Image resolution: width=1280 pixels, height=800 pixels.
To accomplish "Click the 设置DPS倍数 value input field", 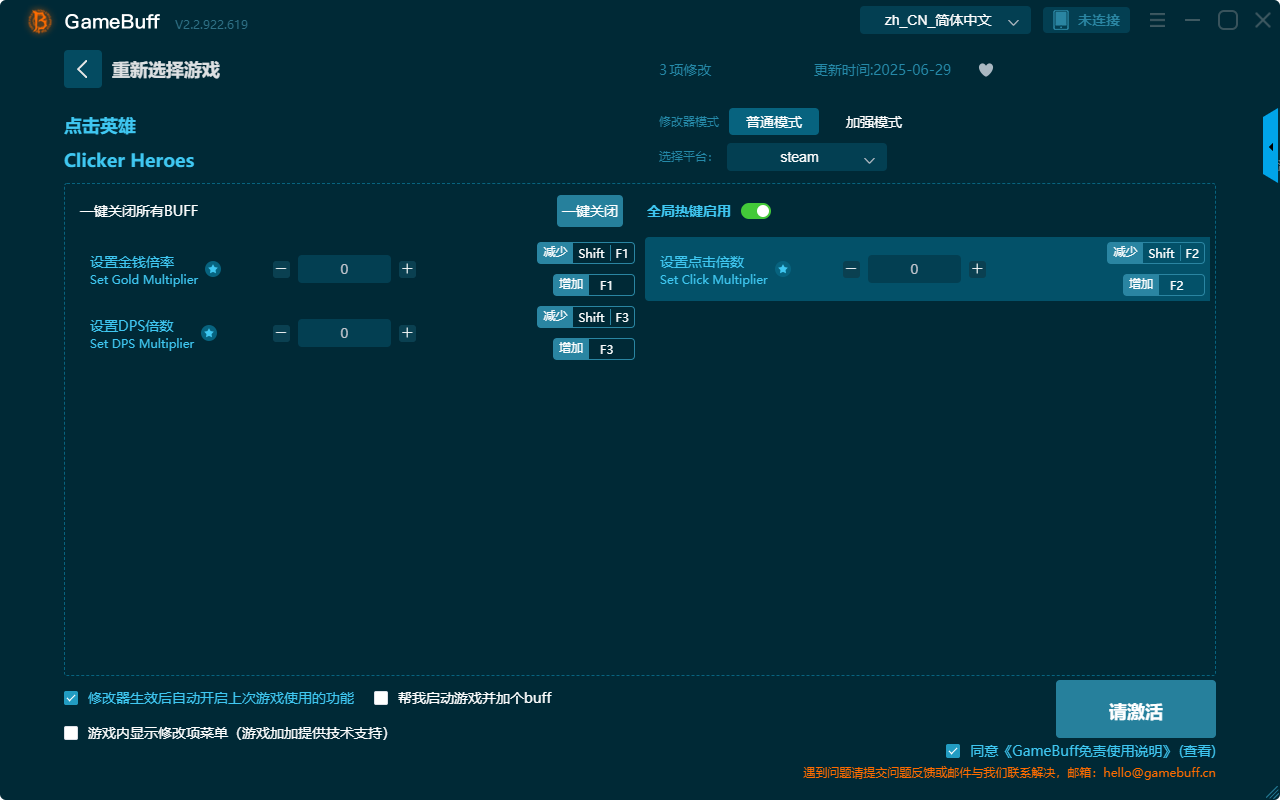I will (344, 332).
